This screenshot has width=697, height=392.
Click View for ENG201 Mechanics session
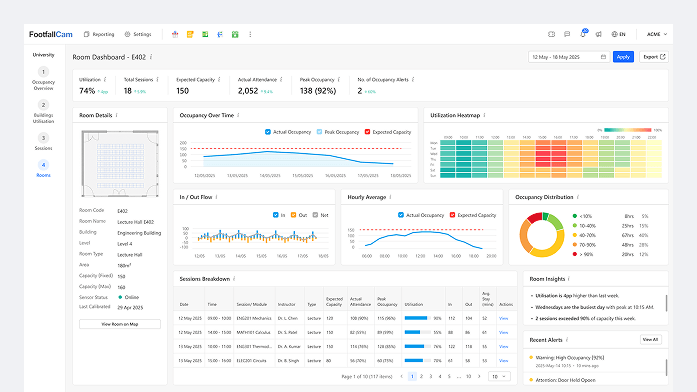pyautogui.click(x=503, y=318)
